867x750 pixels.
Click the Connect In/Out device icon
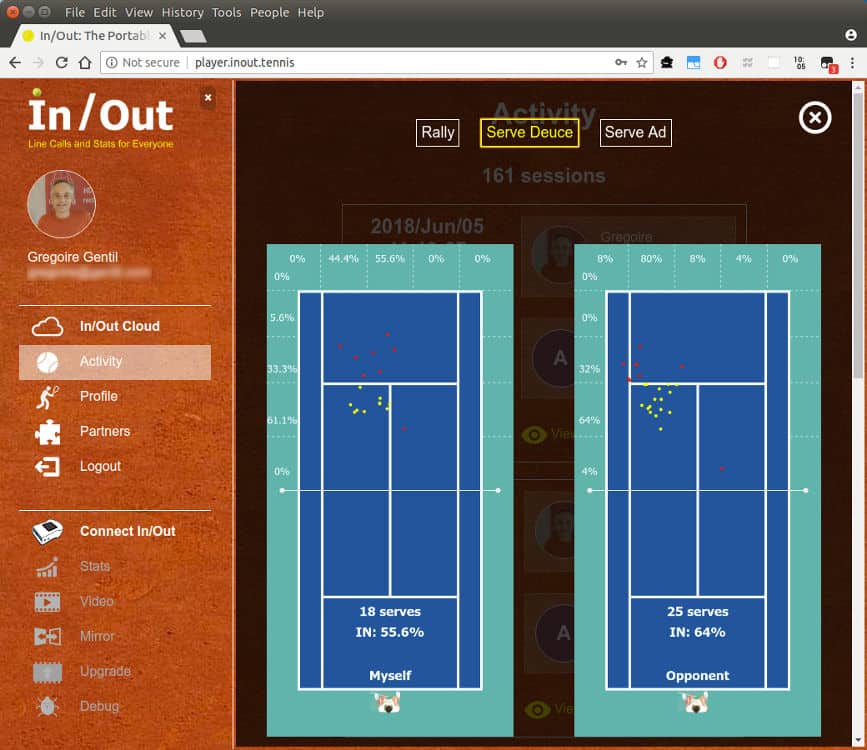[x=47, y=532]
